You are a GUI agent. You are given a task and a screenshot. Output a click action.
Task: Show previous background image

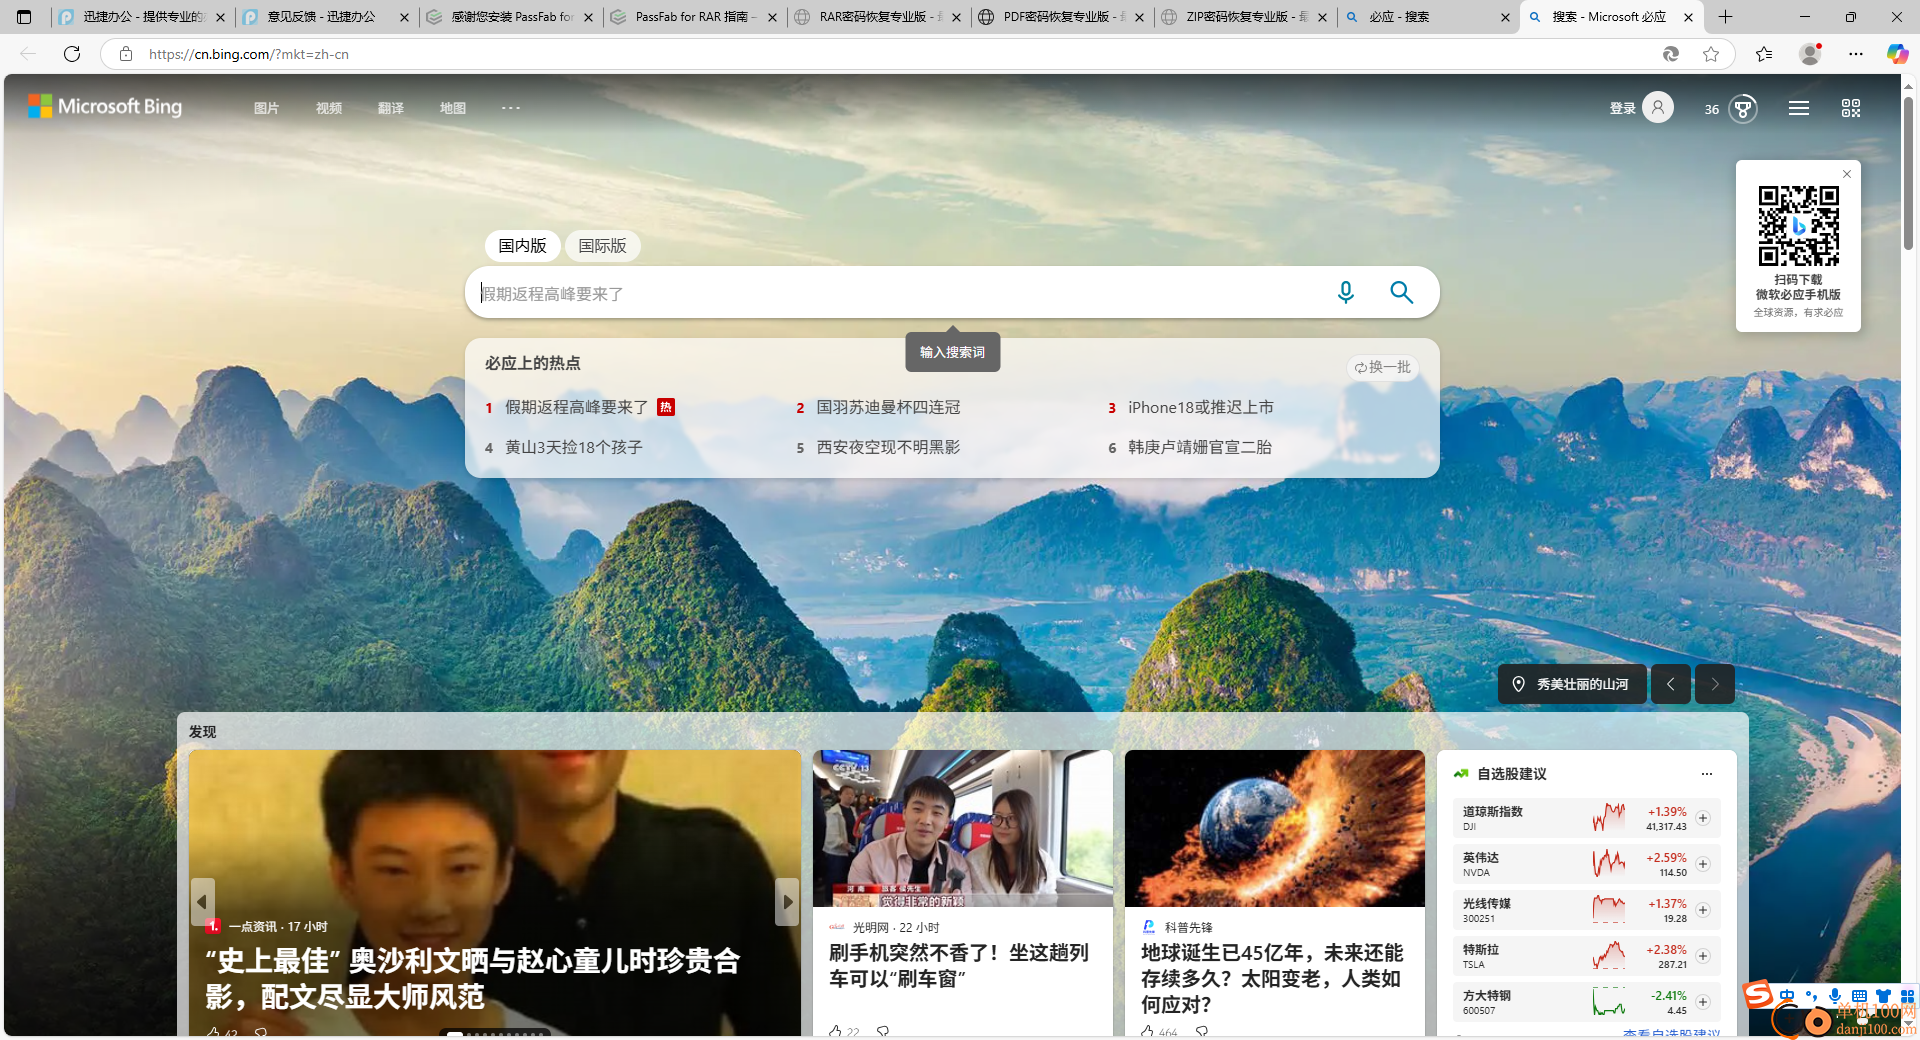pyautogui.click(x=1670, y=684)
